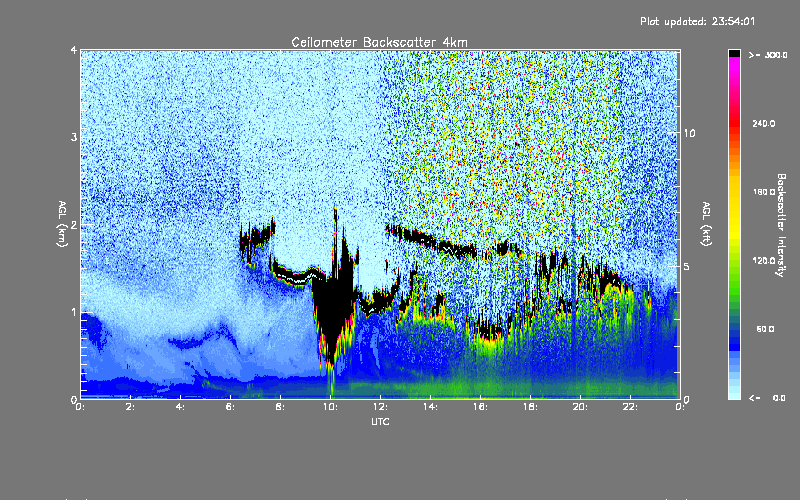Screen dimensions: 800x500
Task: Click the '10' kft tick label on right axis
Action: point(689,133)
